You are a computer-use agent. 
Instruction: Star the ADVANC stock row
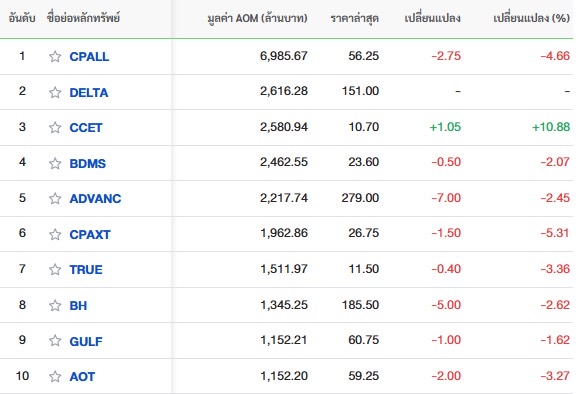[55, 198]
